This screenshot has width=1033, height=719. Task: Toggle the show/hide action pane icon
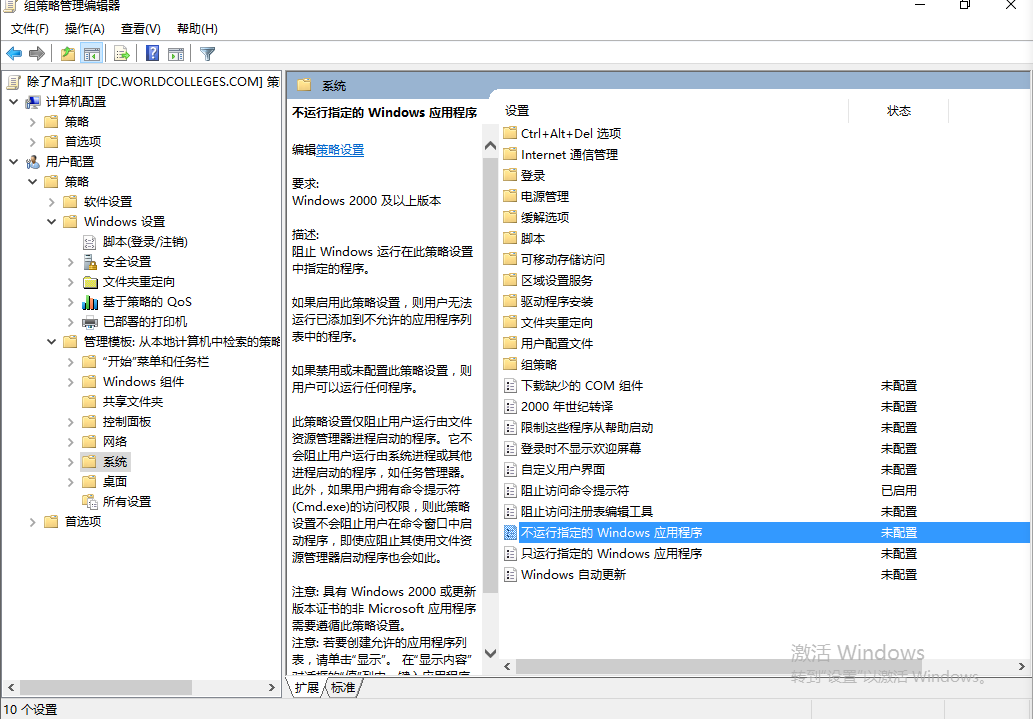click(x=175, y=53)
